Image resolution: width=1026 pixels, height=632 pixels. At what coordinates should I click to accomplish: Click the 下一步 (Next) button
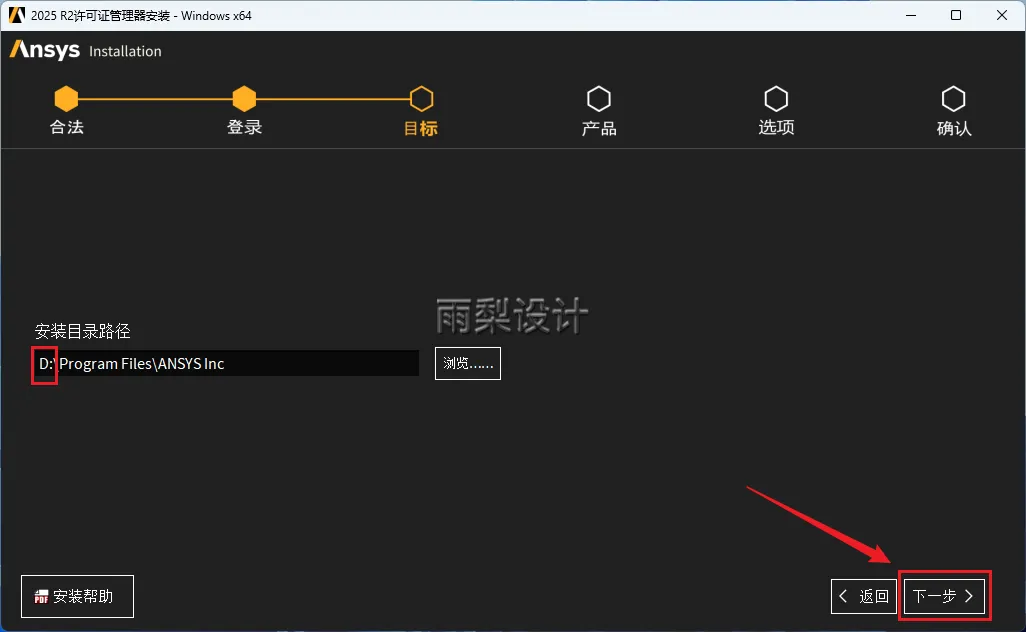(944, 596)
